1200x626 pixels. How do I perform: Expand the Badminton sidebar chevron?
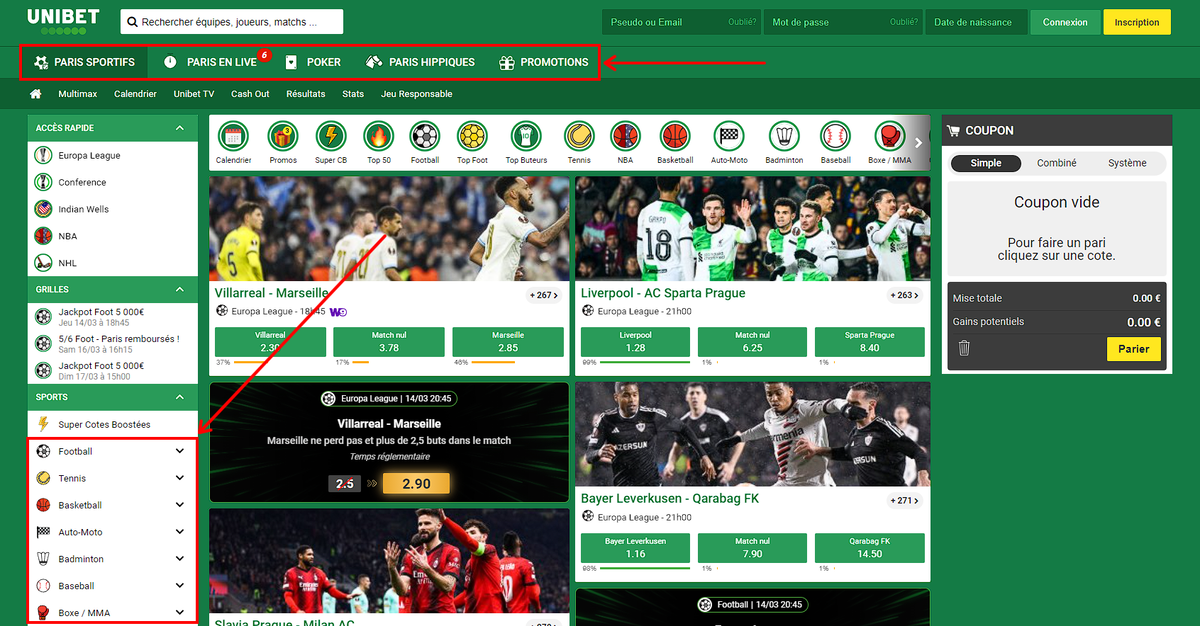coord(180,558)
